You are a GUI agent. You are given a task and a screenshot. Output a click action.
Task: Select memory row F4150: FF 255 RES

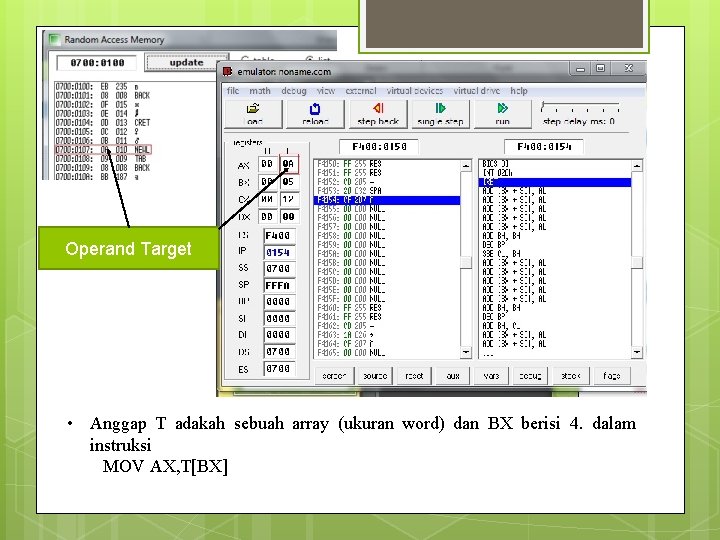(387, 164)
